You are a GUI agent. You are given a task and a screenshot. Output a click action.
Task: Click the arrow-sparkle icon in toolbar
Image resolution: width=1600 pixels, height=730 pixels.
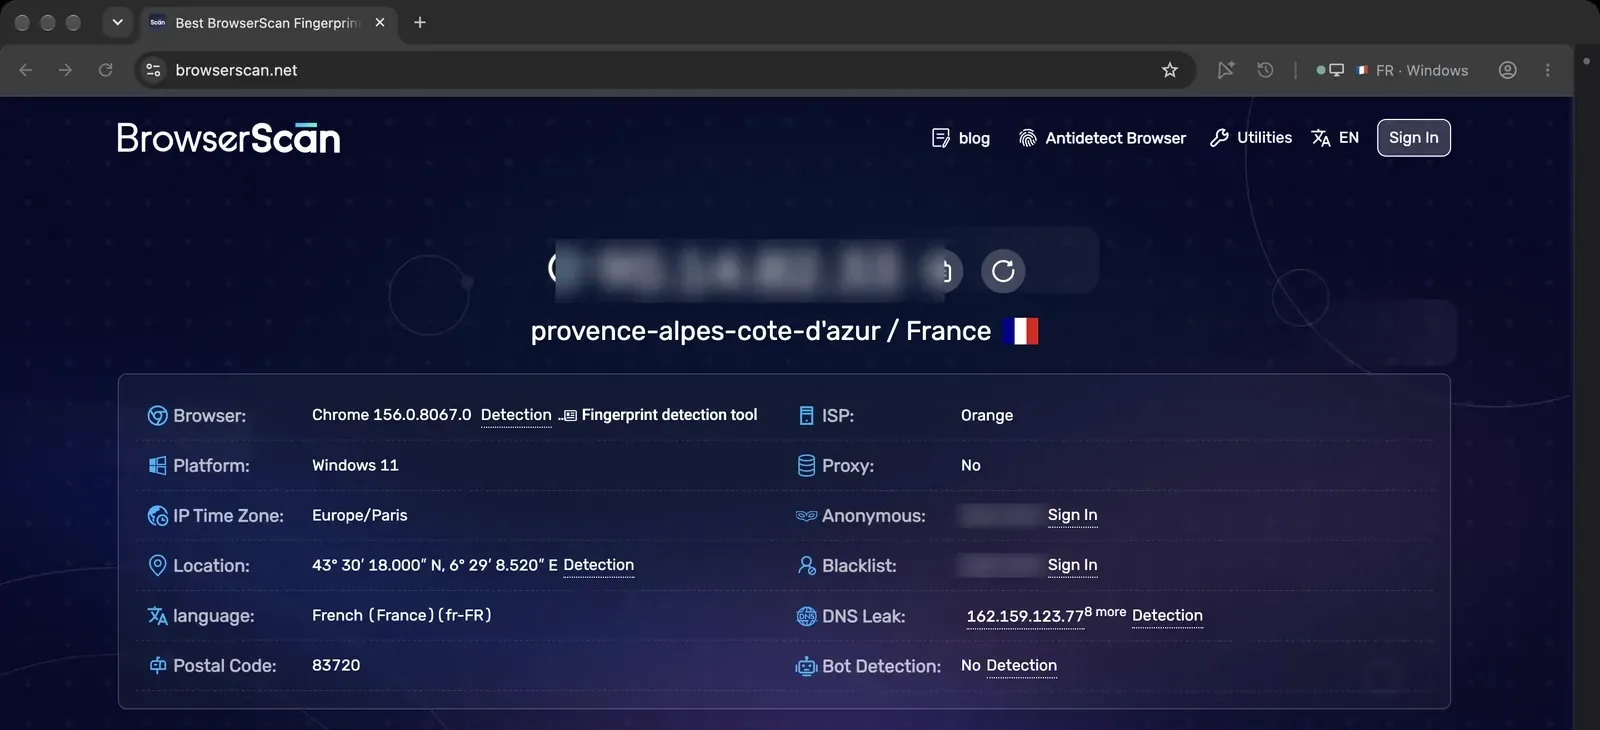point(1225,70)
